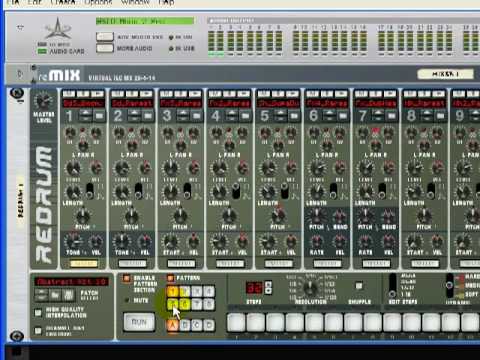
Task: Click the save patch disk icon
Action: tap(68, 295)
